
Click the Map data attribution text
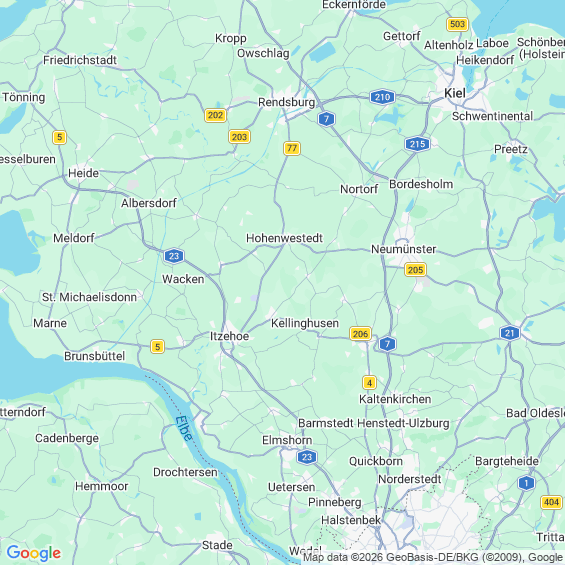point(432,557)
